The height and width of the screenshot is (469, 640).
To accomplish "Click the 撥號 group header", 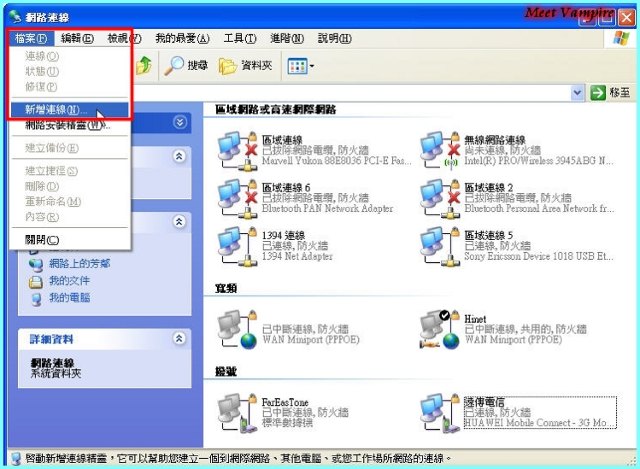I will coord(226,371).
